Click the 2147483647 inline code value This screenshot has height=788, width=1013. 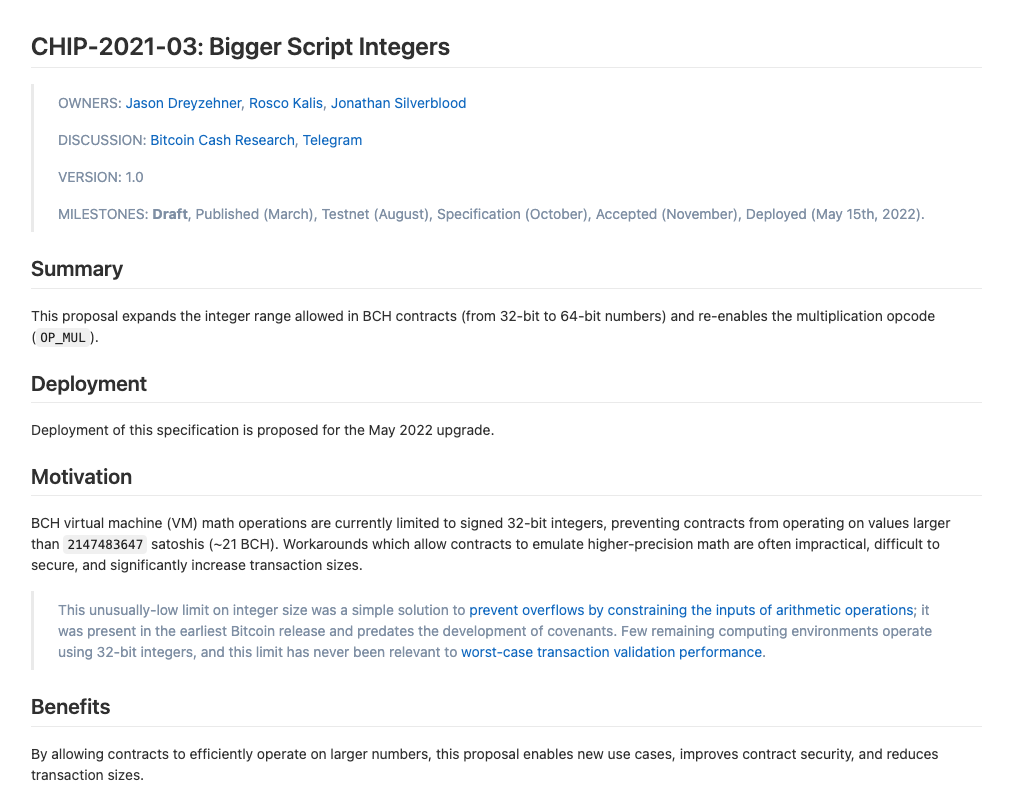[x=105, y=544]
